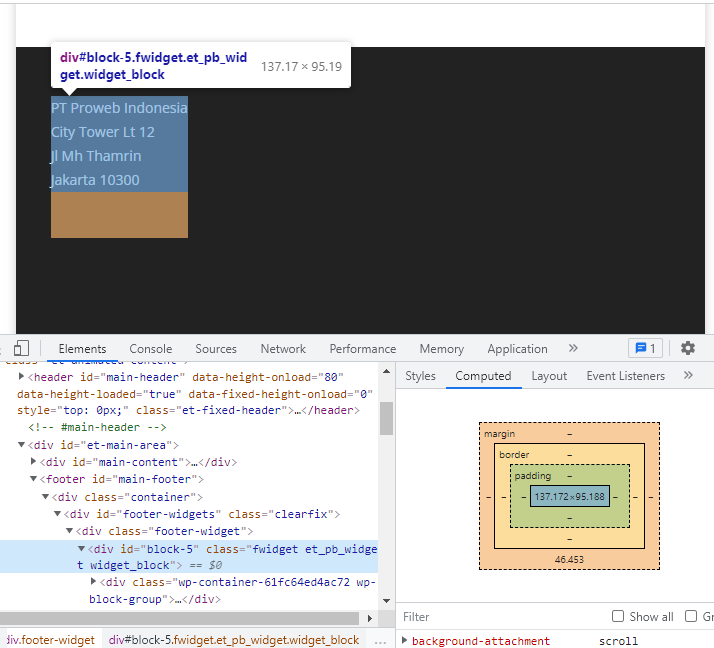Click the Filter input in Computed pane

tap(501, 617)
